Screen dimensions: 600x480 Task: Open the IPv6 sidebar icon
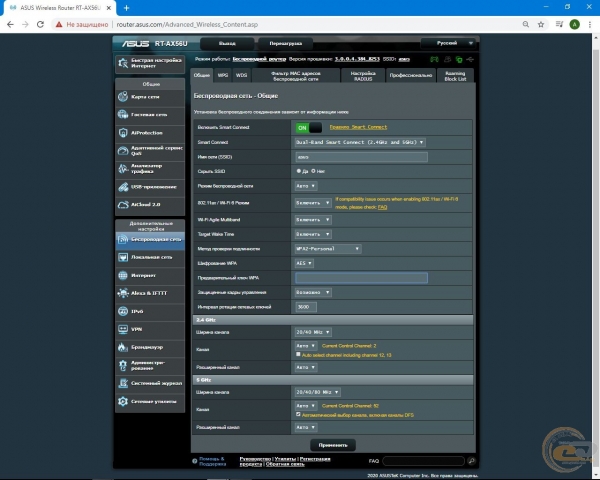123,311
